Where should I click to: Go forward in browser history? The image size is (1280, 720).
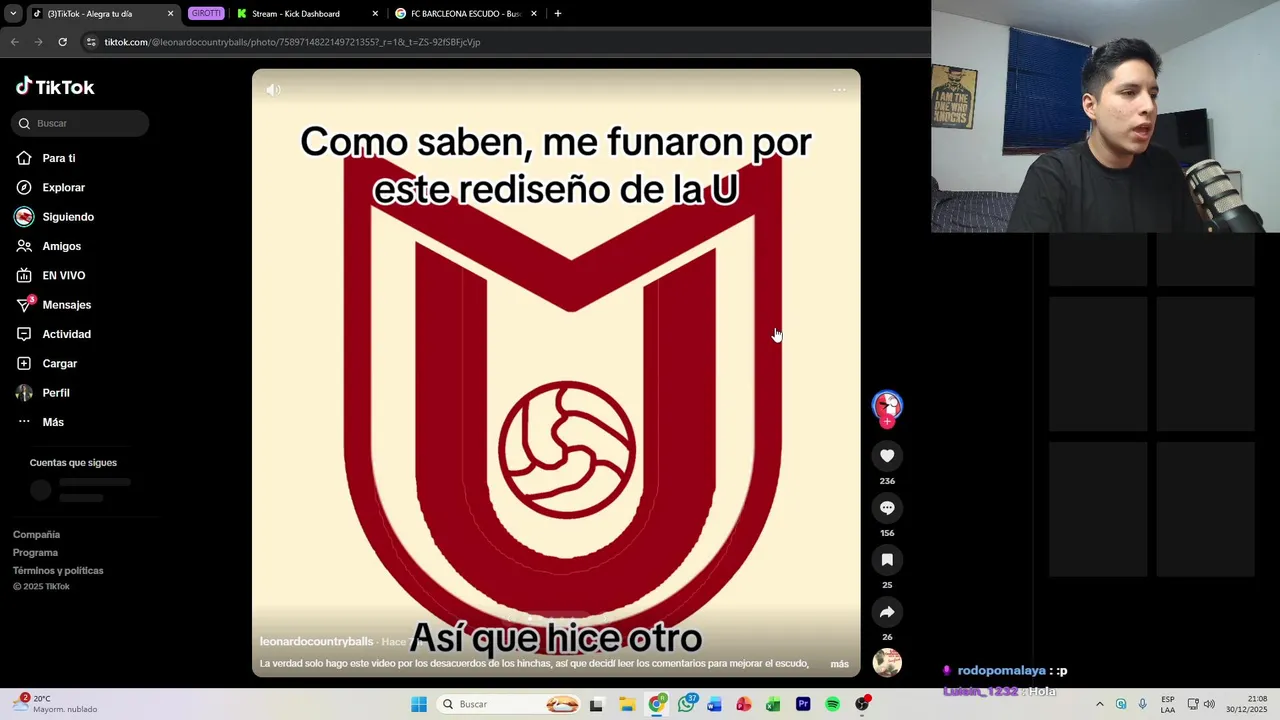pos(38,42)
